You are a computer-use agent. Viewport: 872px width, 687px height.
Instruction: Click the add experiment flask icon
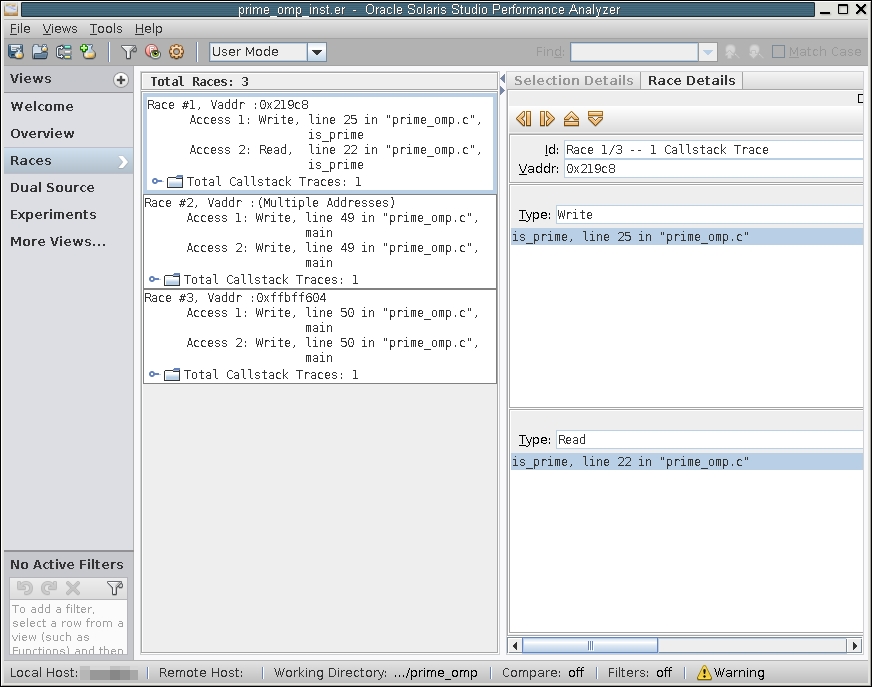88,52
